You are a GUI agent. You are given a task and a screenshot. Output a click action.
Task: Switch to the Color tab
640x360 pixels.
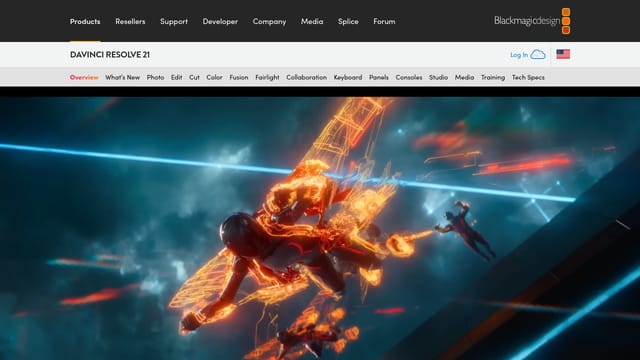[214, 77]
